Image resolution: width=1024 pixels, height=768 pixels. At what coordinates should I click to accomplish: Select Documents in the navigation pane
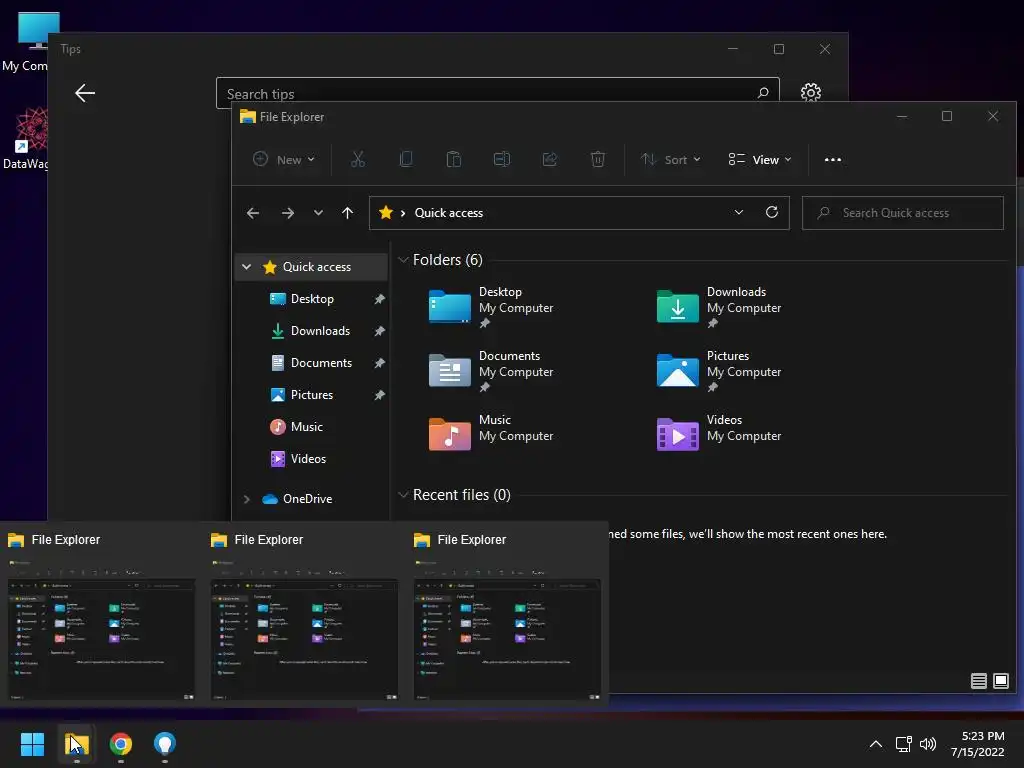(321, 362)
